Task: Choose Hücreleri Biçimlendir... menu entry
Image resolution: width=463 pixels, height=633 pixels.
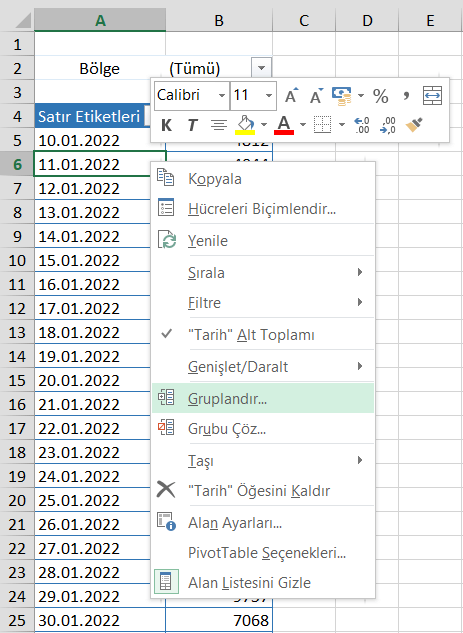Action: [x=263, y=209]
